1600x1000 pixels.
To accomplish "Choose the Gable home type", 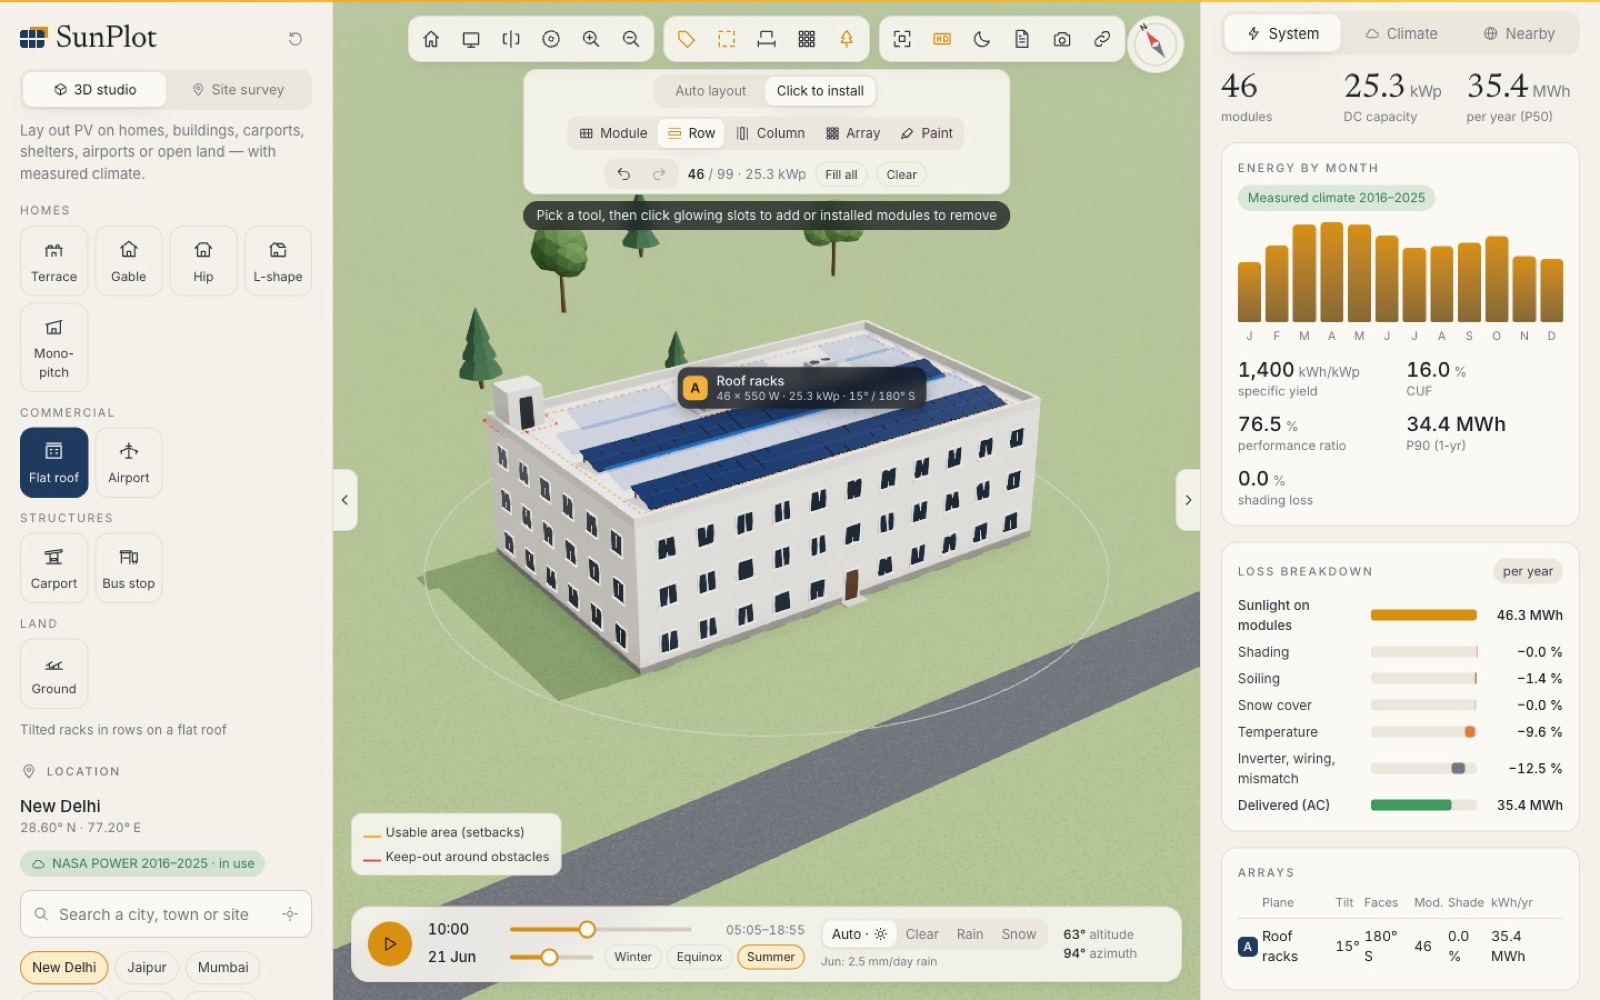I will point(129,261).
